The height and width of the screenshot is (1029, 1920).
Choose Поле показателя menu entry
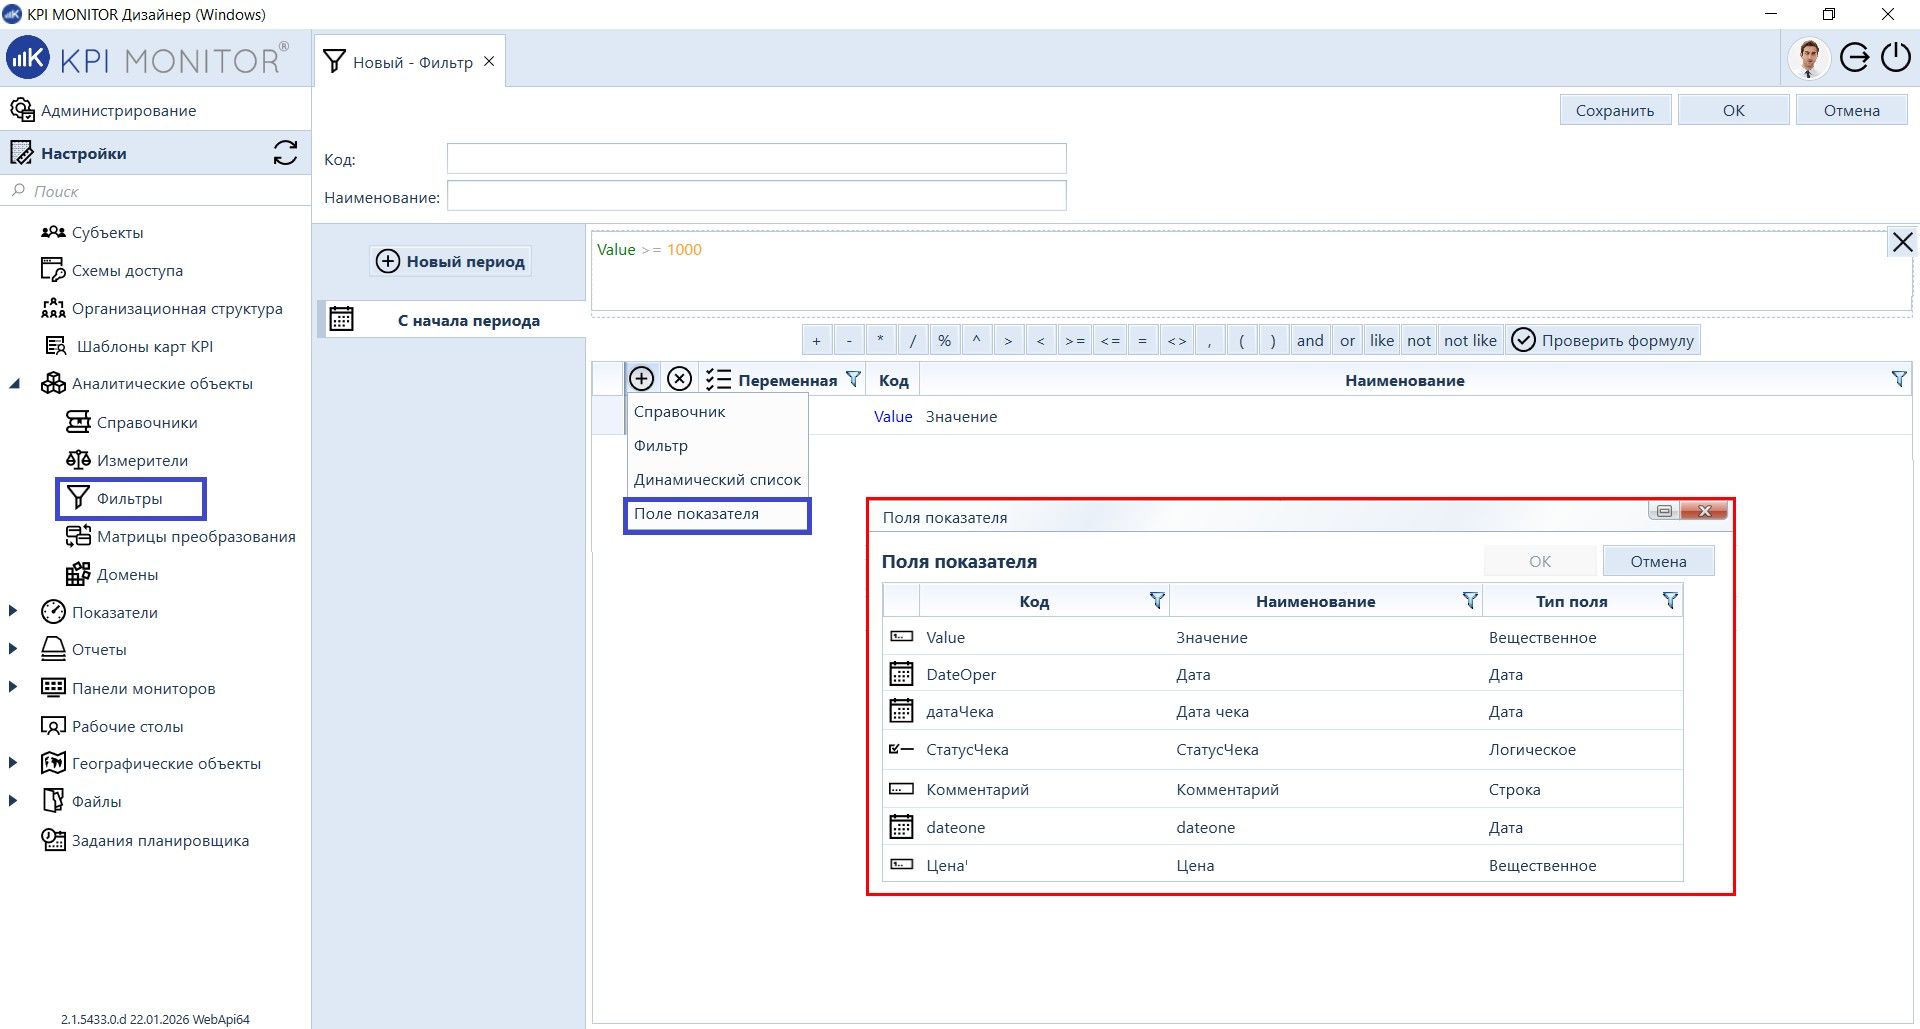coord(717,514)
